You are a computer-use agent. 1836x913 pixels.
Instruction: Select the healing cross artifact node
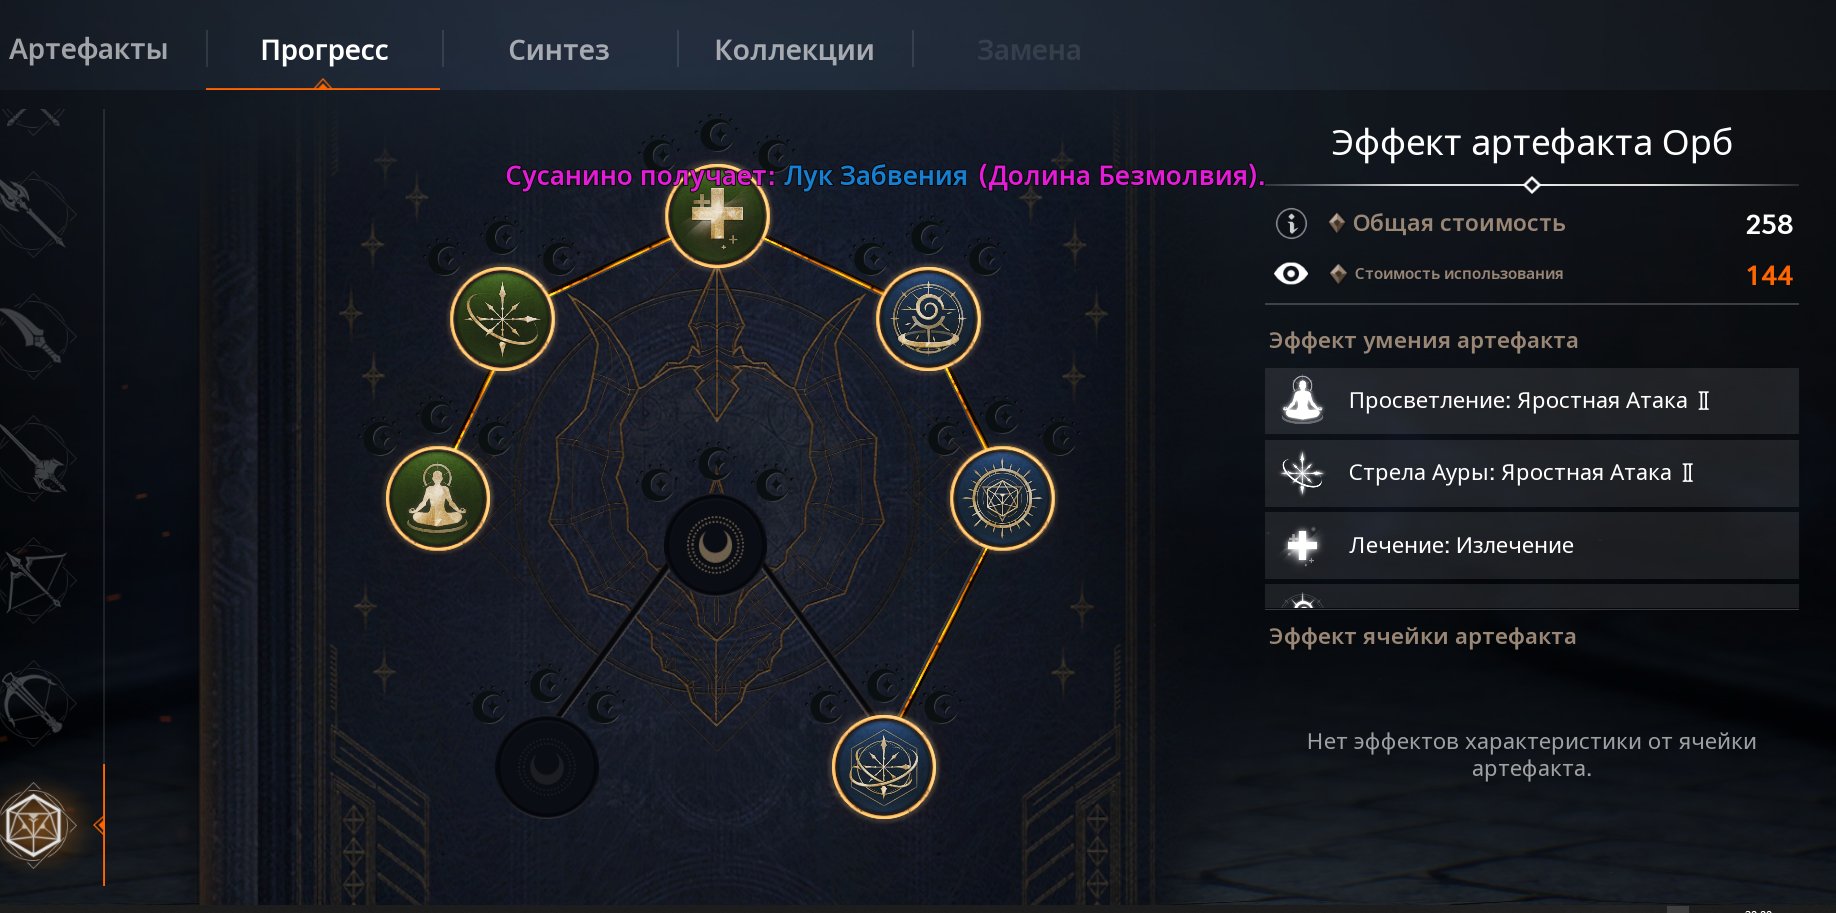point(717,216)
